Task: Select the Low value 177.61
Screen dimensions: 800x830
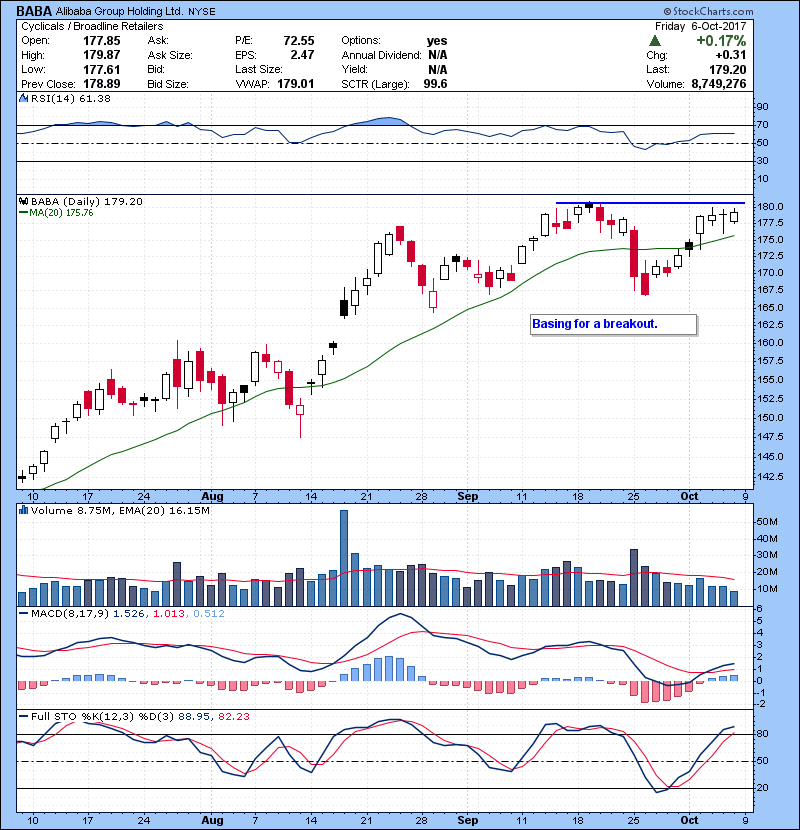Action: point(102,69)
